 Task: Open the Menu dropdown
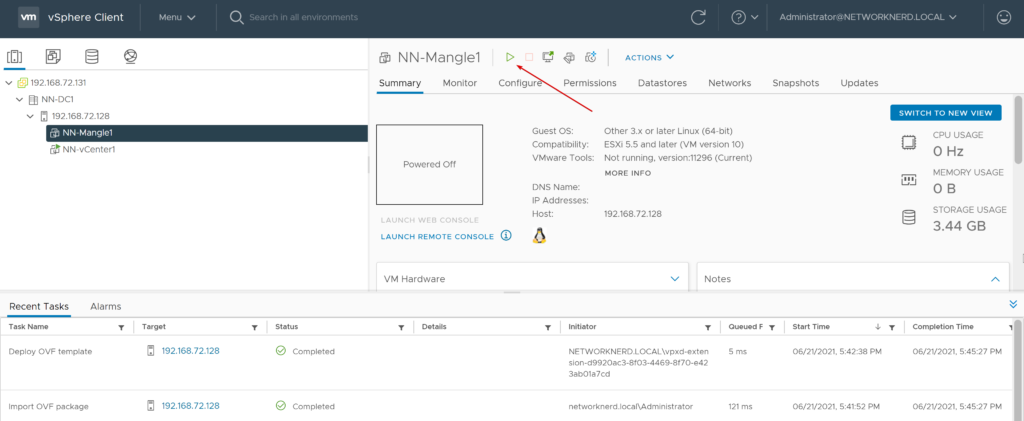click(177, 18)
